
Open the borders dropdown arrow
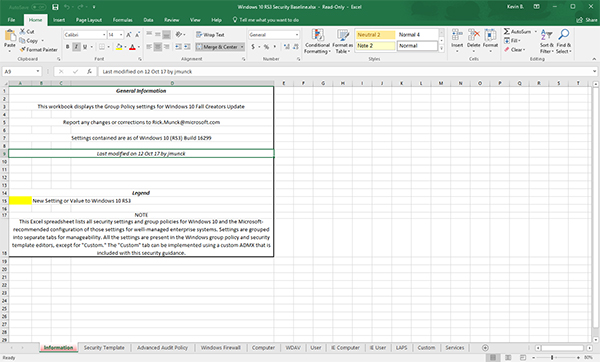pos(109,47)
